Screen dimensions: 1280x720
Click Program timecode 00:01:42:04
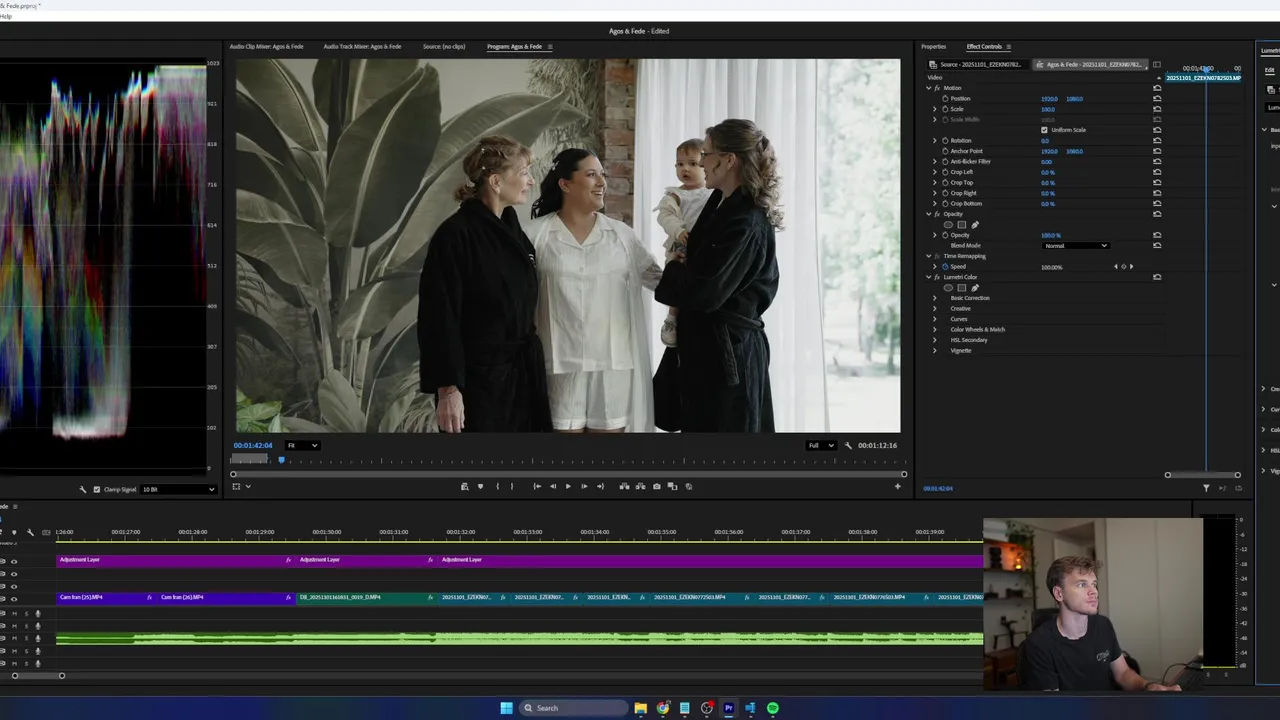coord(253,445)
